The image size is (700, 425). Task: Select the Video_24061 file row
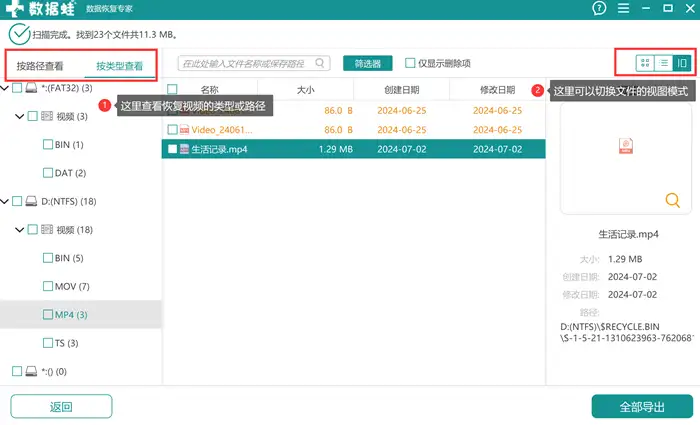(x=353, y=130)
